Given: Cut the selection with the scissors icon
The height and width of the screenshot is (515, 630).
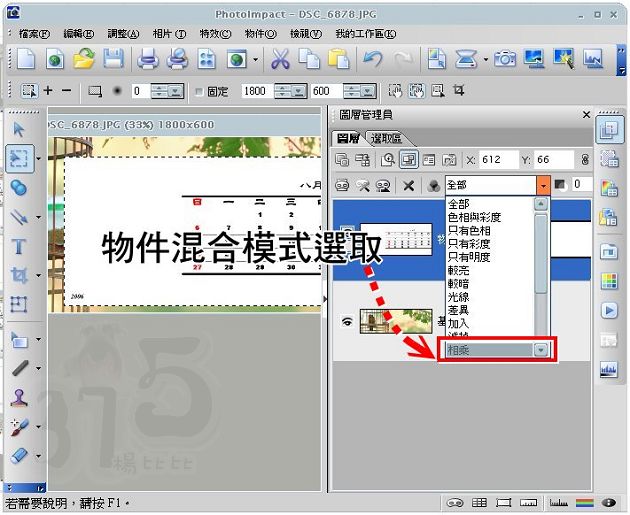Looking at the screenshot, I should click(x=280, y=59).
